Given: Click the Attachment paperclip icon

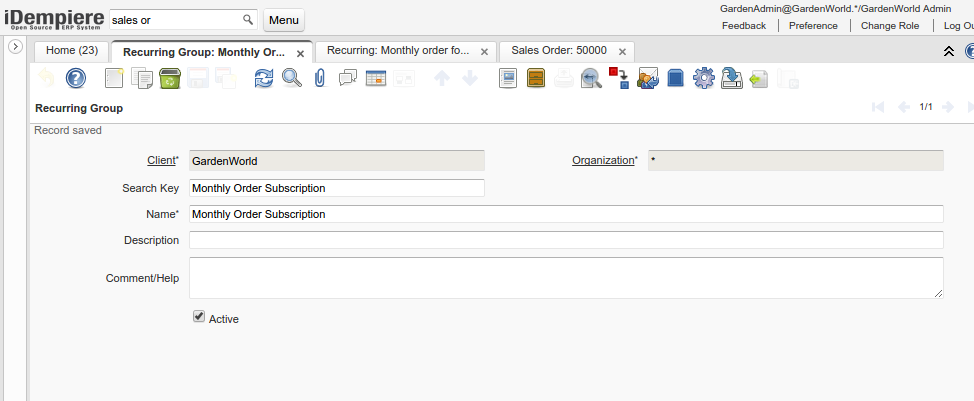Looking at the screenshot, I should (x=320, y=78).
